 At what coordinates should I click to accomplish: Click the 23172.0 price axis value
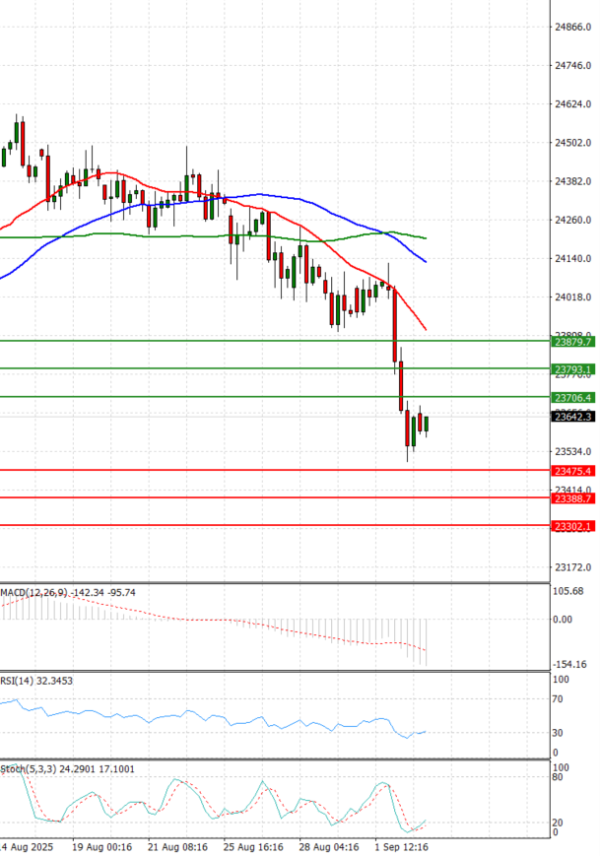pyautogui.click(x=573, y=568)
